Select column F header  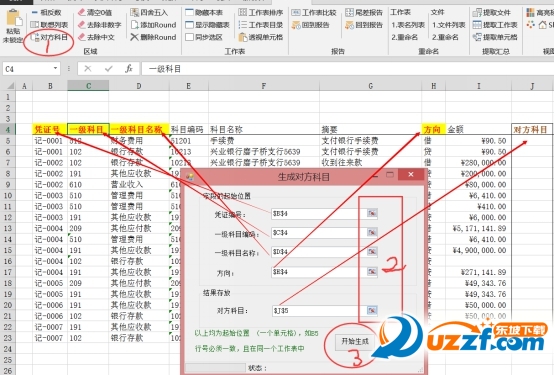[264, 86]
